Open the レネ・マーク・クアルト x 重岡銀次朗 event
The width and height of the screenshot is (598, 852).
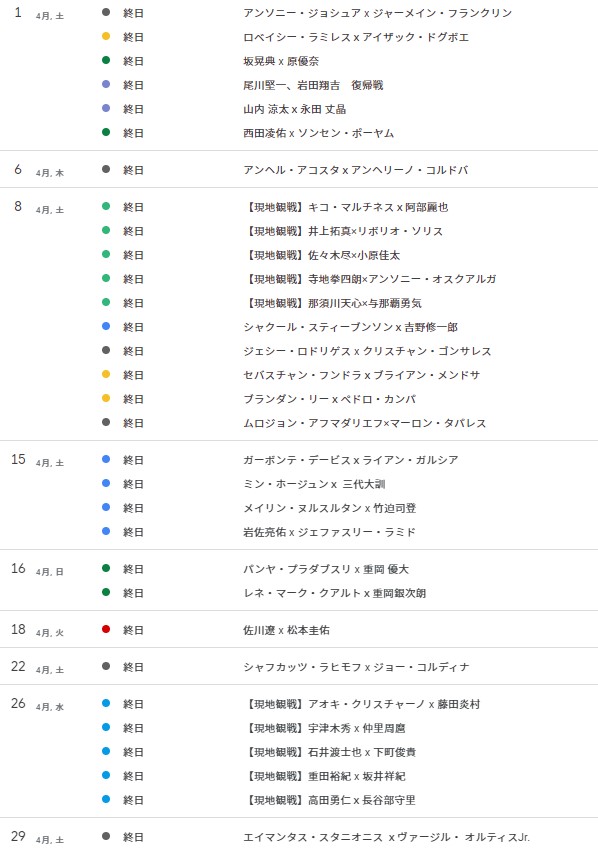tap(335, 593)
